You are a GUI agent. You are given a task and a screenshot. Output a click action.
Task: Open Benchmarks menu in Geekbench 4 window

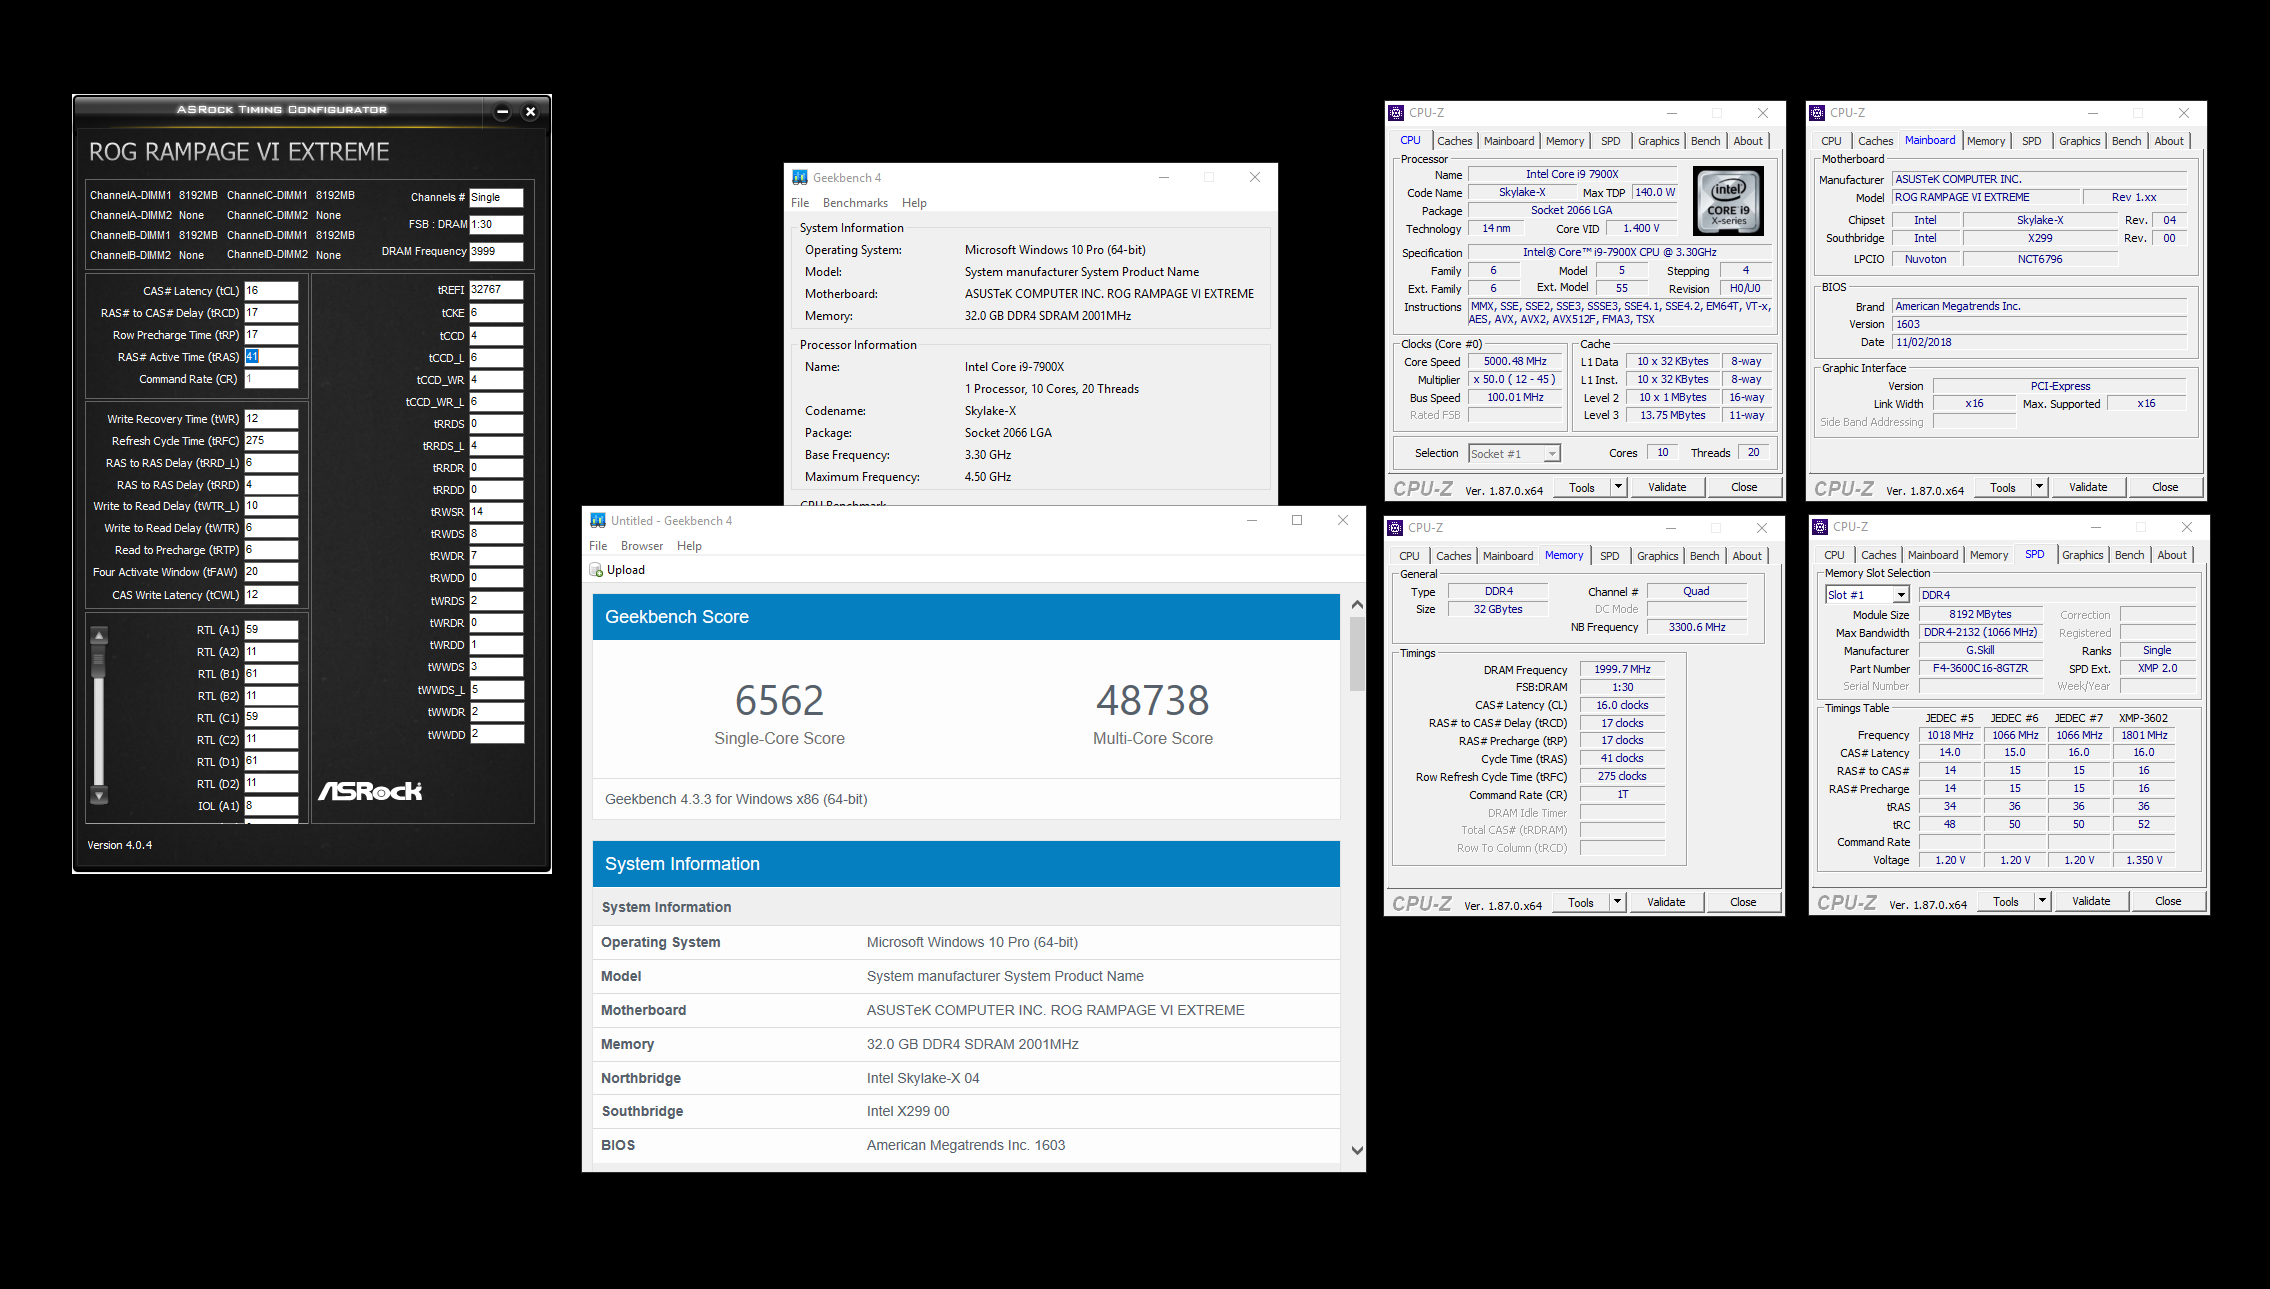855,203
